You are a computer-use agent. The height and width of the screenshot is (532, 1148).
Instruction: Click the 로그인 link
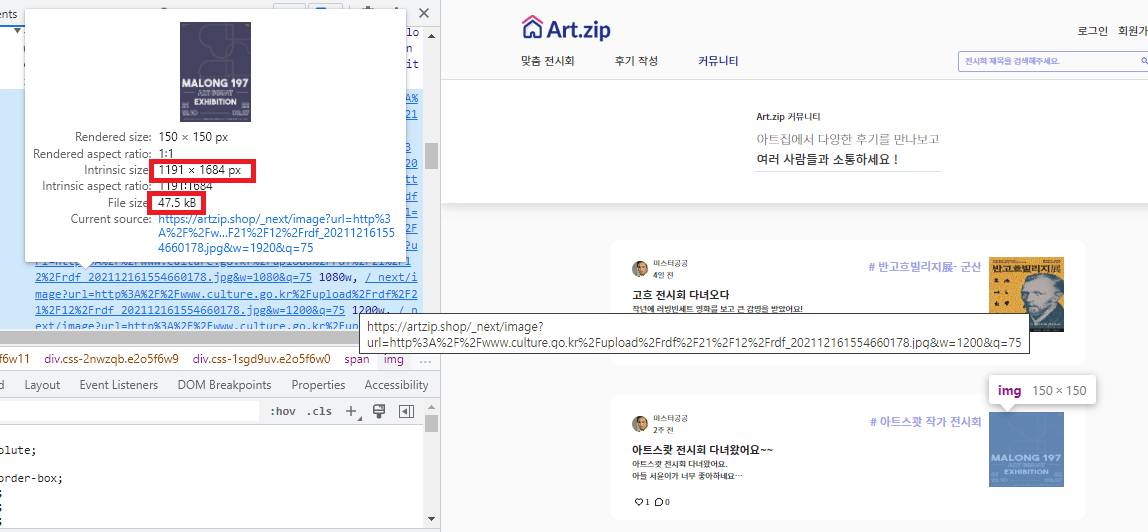pyautogui.click(x=1093, y=31)
